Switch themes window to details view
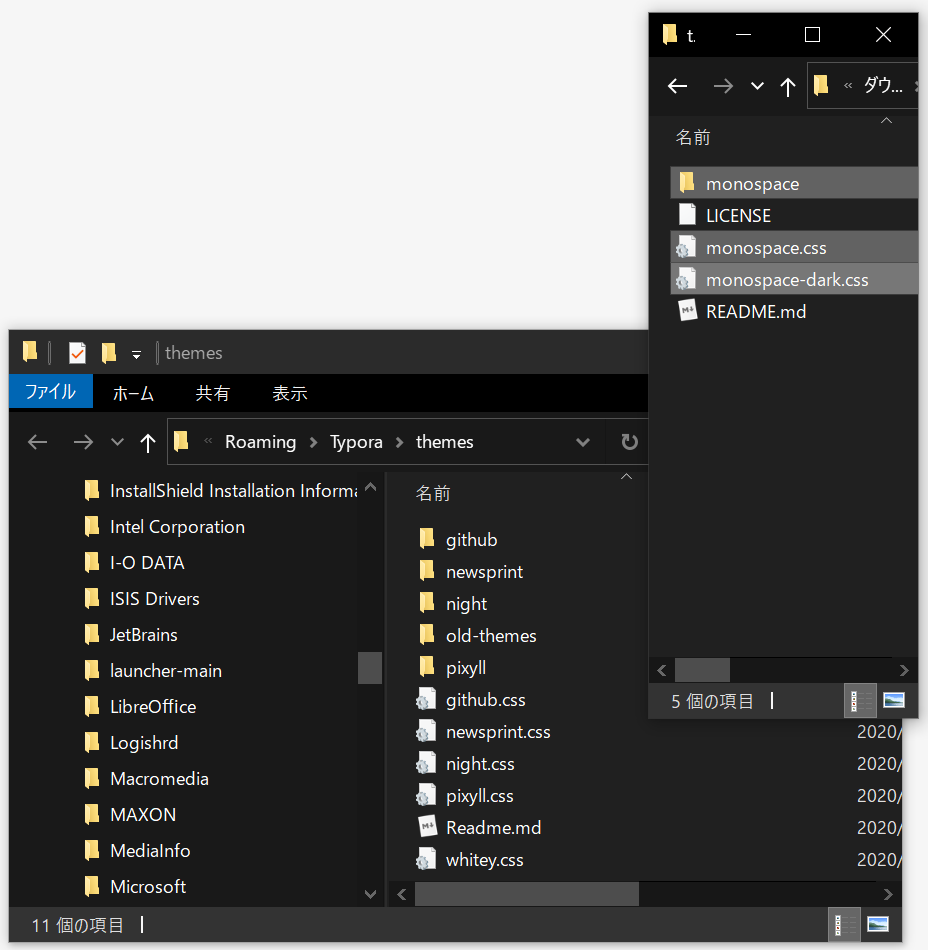 tap(844, 925)
